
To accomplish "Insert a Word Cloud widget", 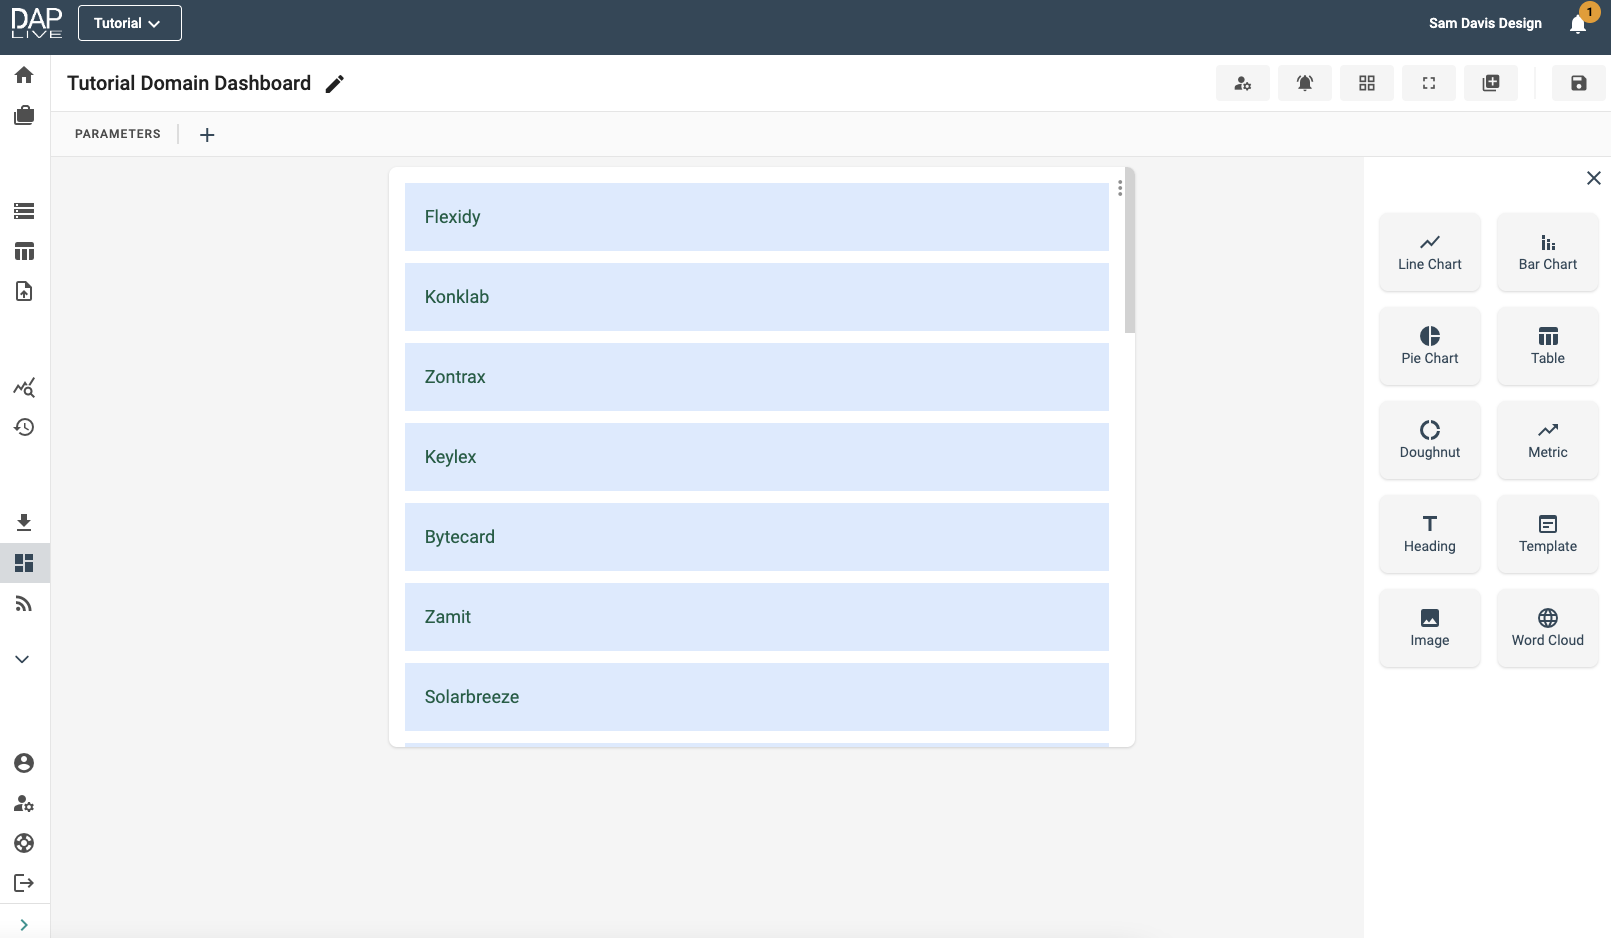I will point(1547,628).
